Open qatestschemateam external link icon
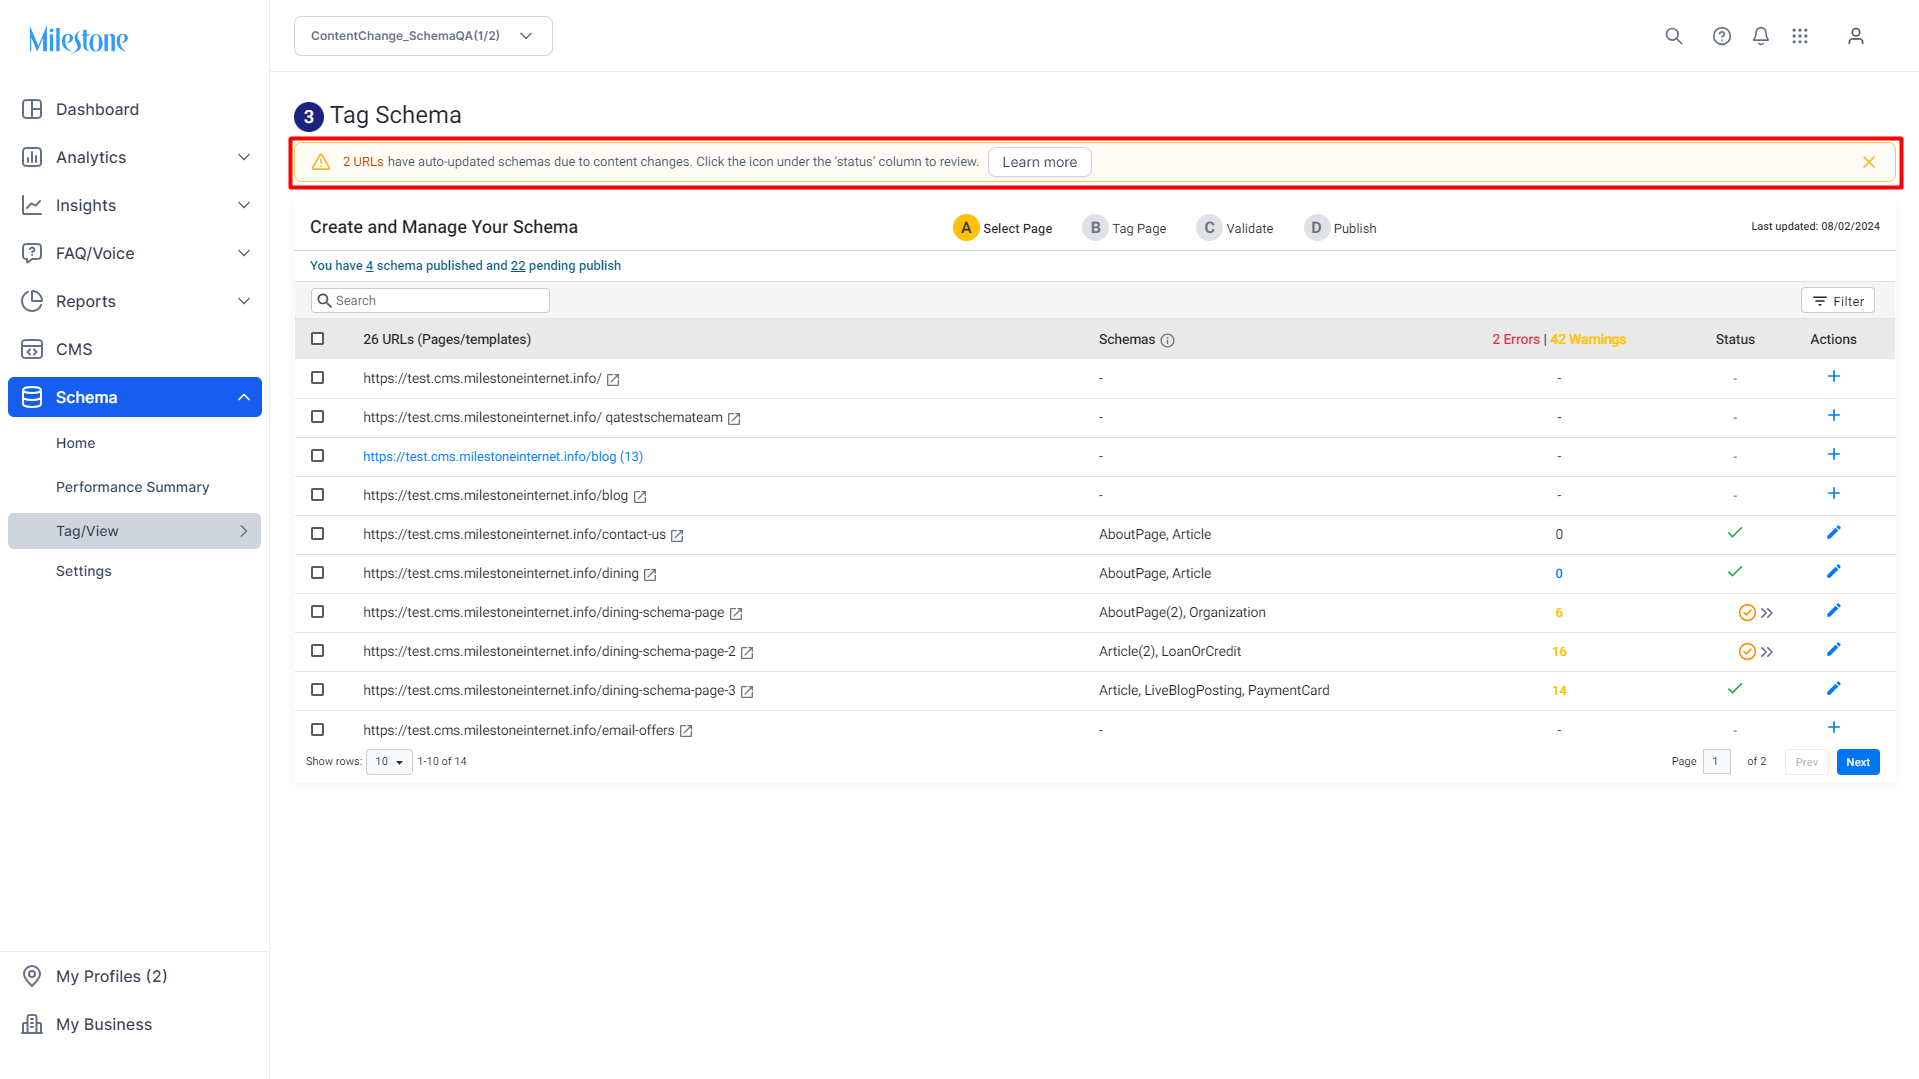The width and height of the screenshot is (1919, 1079). pyautogui.click(x=734, y=419)
